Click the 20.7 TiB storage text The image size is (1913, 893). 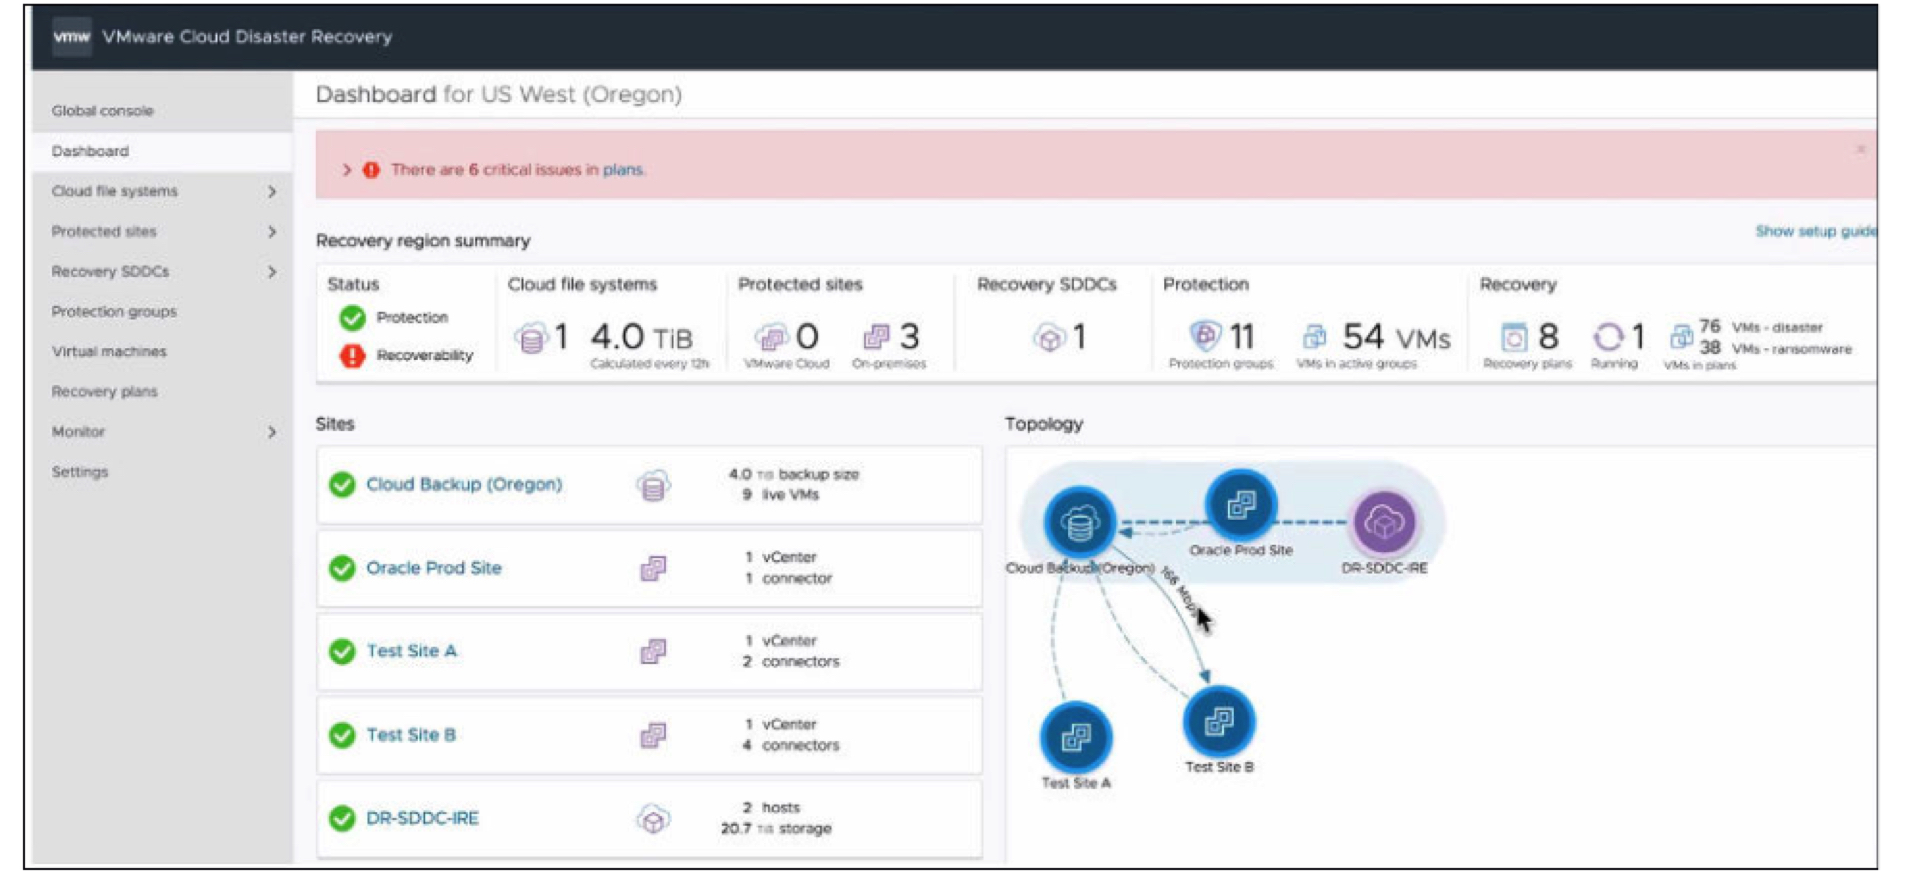776,830
